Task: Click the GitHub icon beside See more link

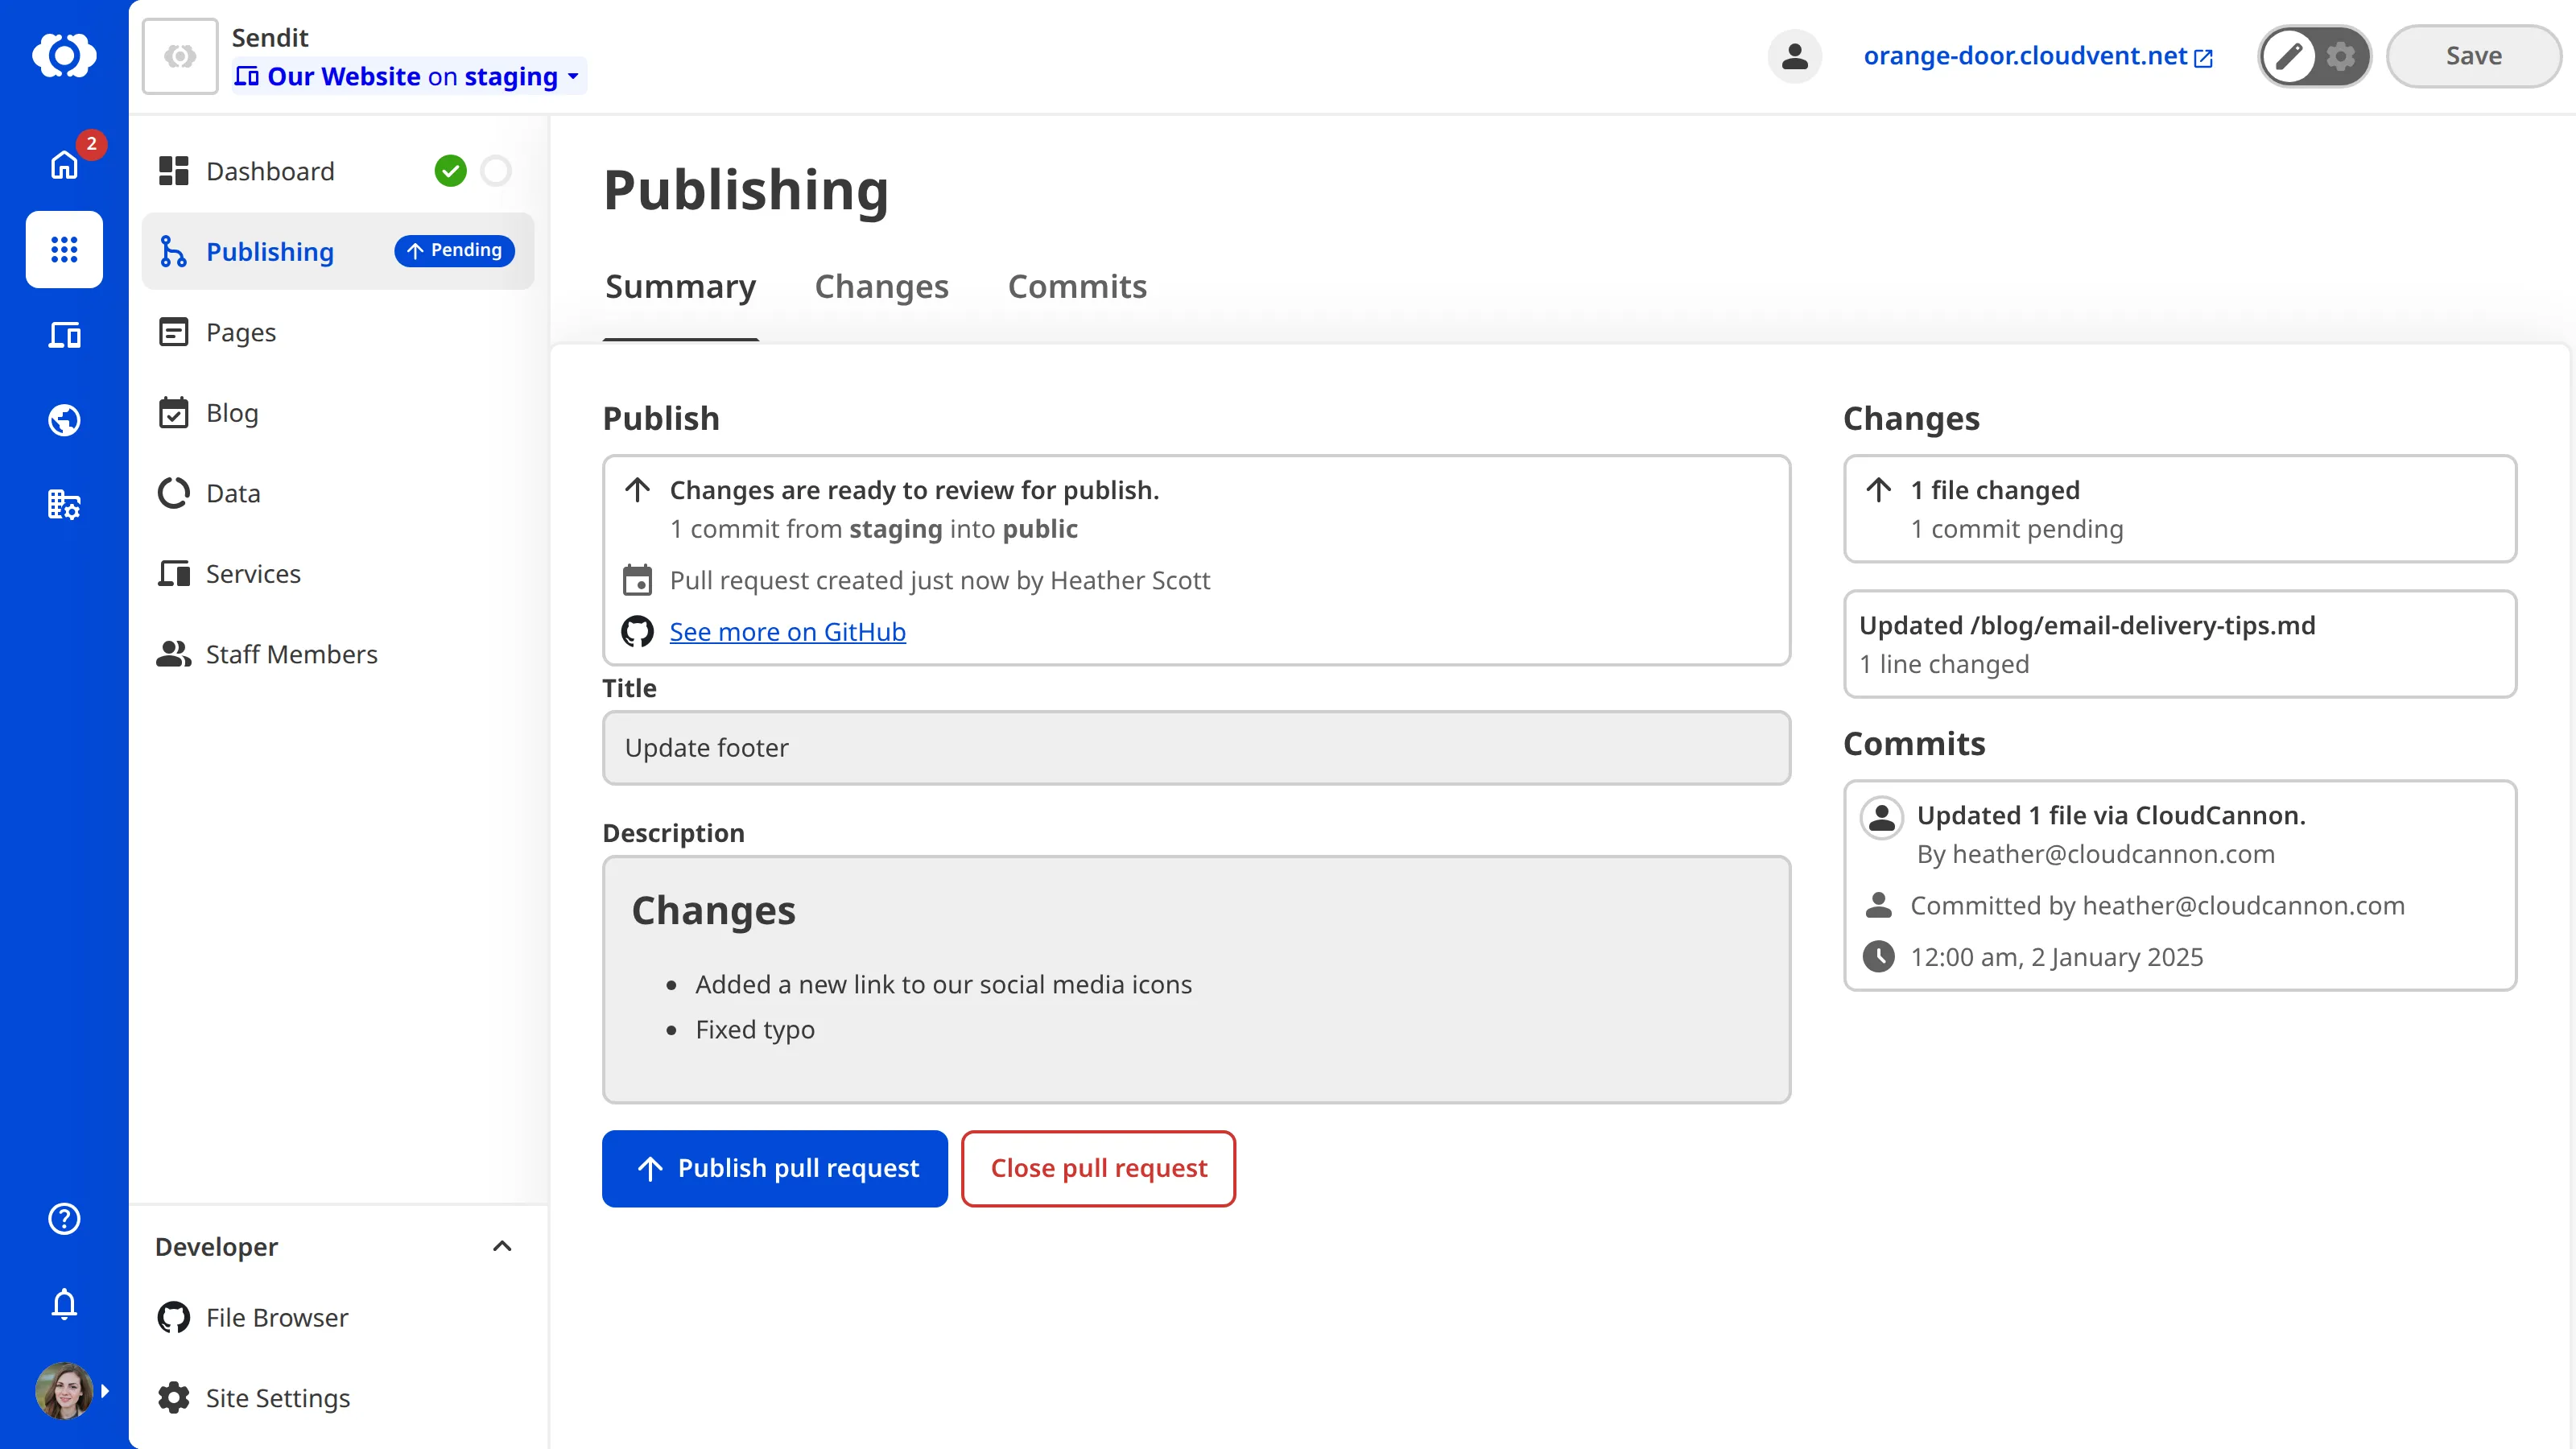Action: 637,632
